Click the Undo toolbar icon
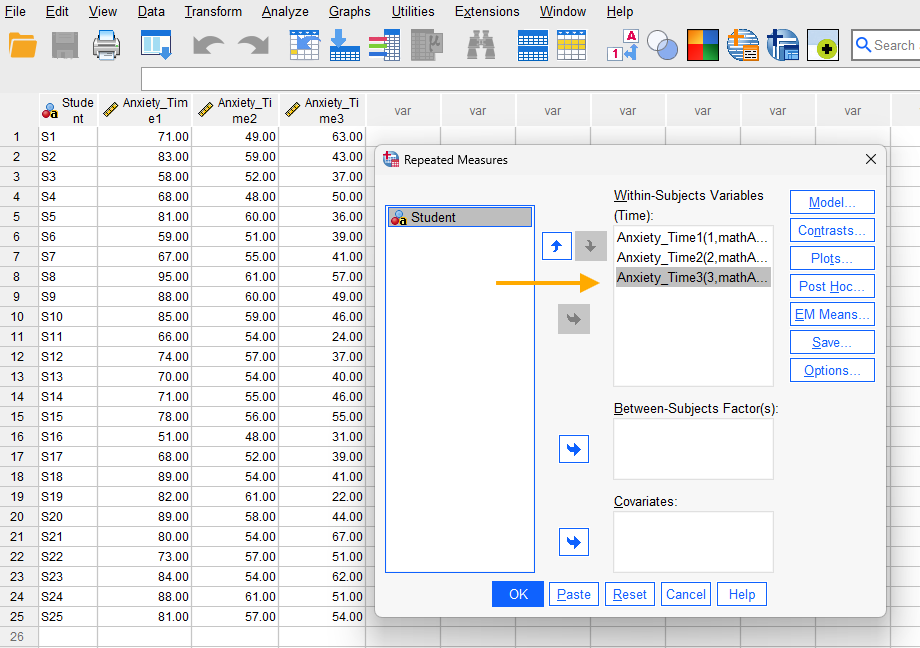Screen dimensions: 920x648 click(x=207, y=45)
